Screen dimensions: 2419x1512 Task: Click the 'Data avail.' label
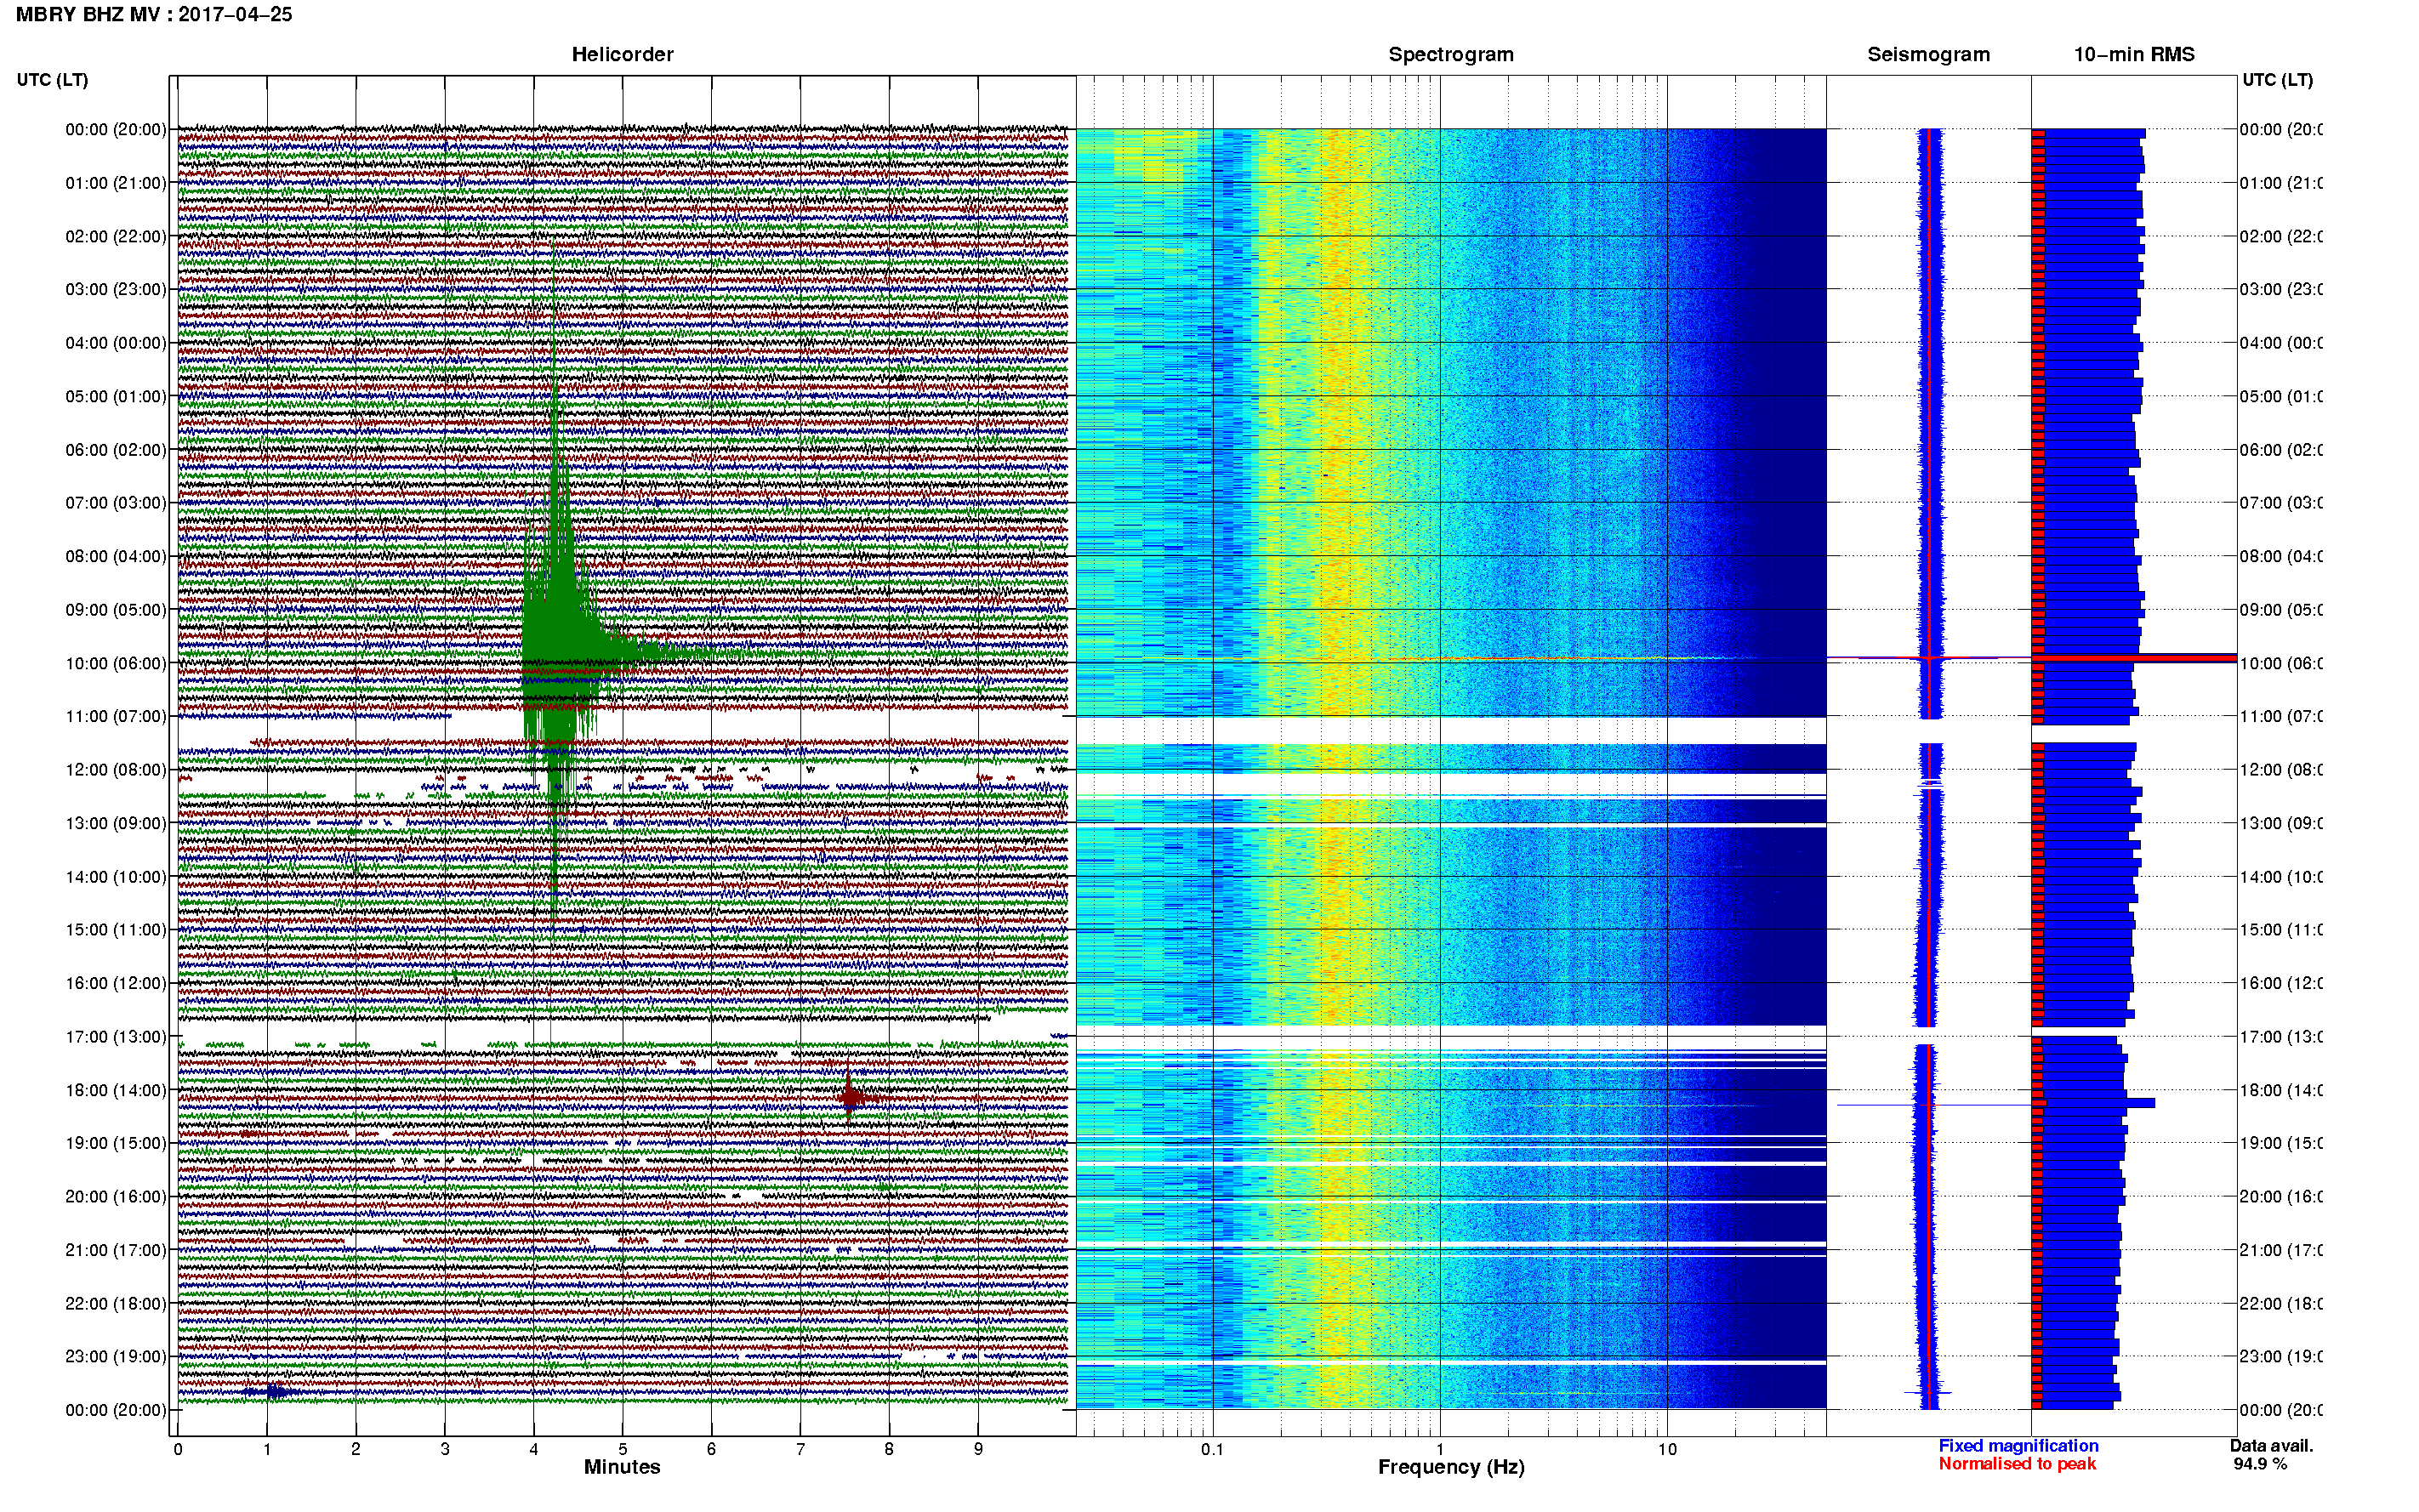2271,1445
